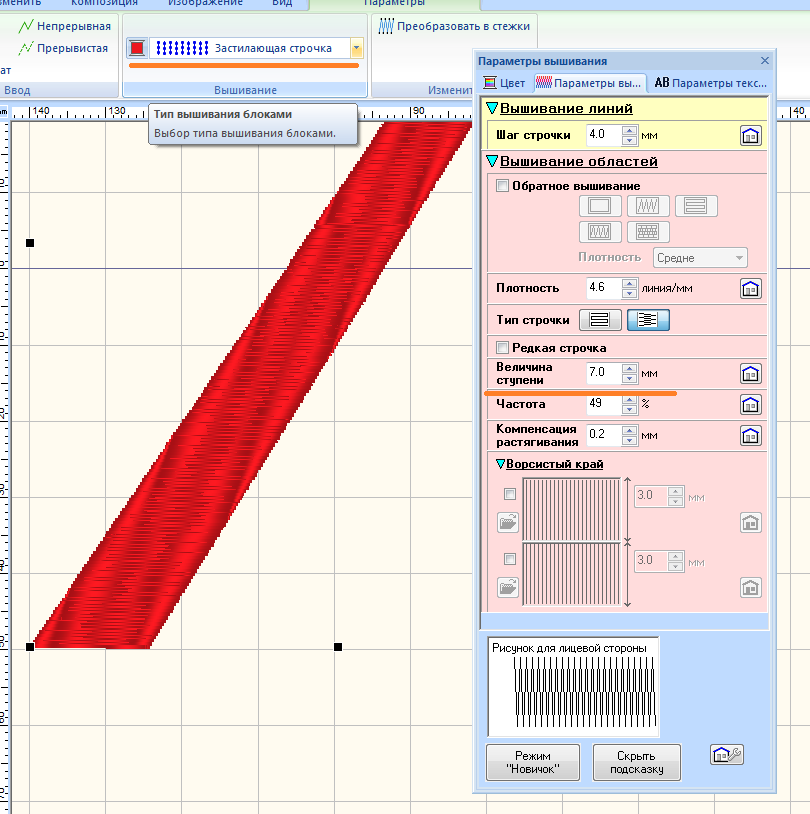Switch to the Цвет tab
This screenshot has width=810, height=814.
coord(504,83)
